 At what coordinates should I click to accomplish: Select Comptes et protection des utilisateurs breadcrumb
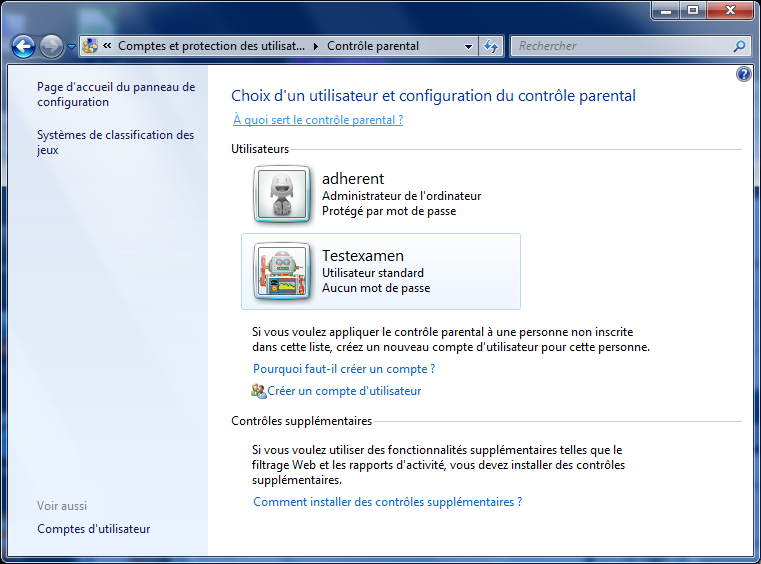click(x=211, y=46)
